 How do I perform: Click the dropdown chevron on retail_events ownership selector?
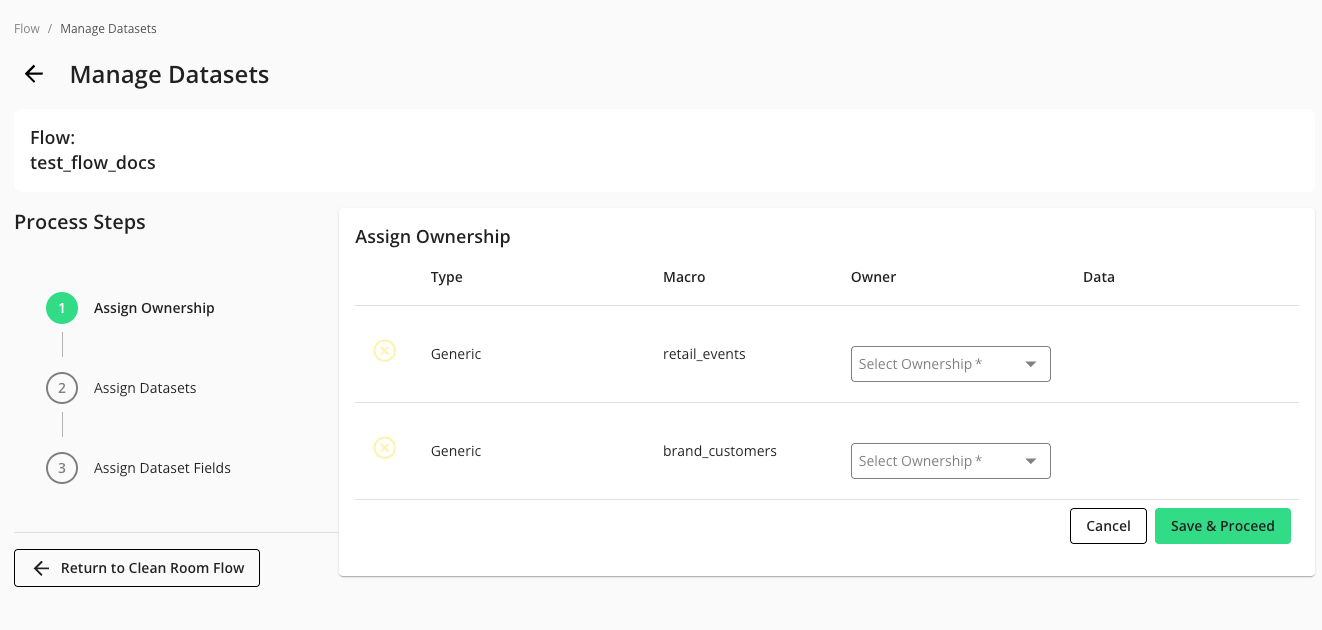(1030, 364)
